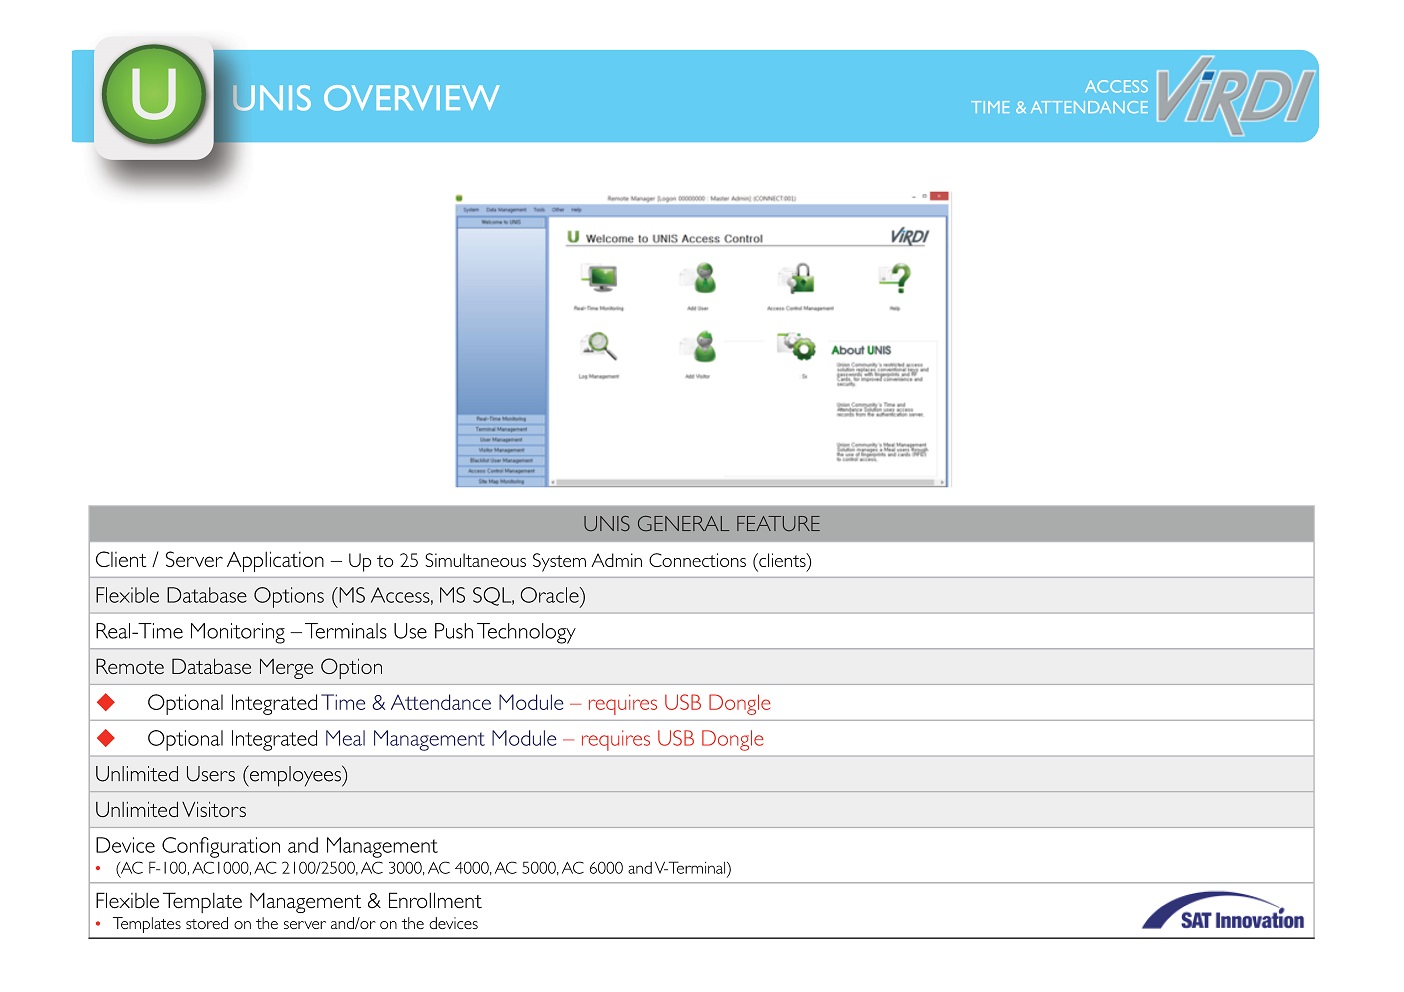Click the Unlimited Visitors row
Viewport: 1404px width, 992px height.
[701, 810]
